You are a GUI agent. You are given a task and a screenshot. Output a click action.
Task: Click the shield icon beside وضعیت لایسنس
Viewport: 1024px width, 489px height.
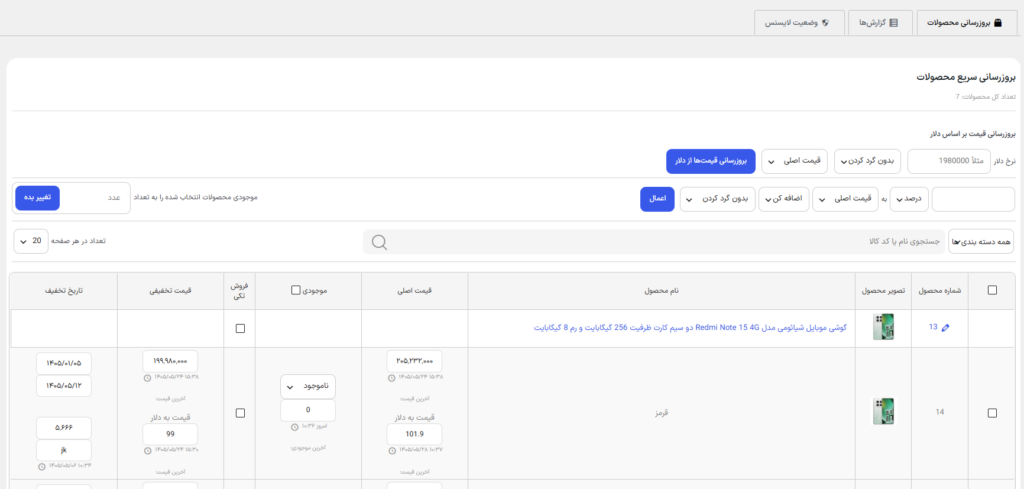coord(825,23)
